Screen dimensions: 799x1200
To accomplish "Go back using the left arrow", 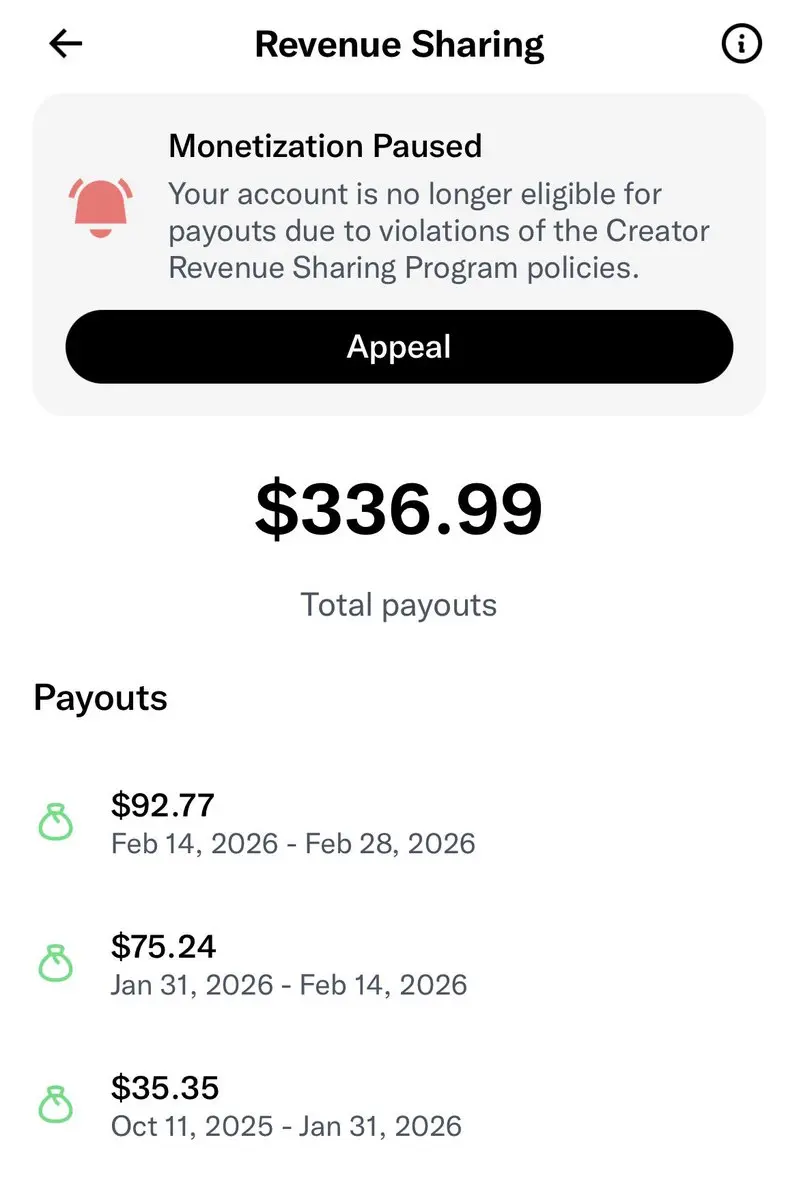I will tap(66, 44).
